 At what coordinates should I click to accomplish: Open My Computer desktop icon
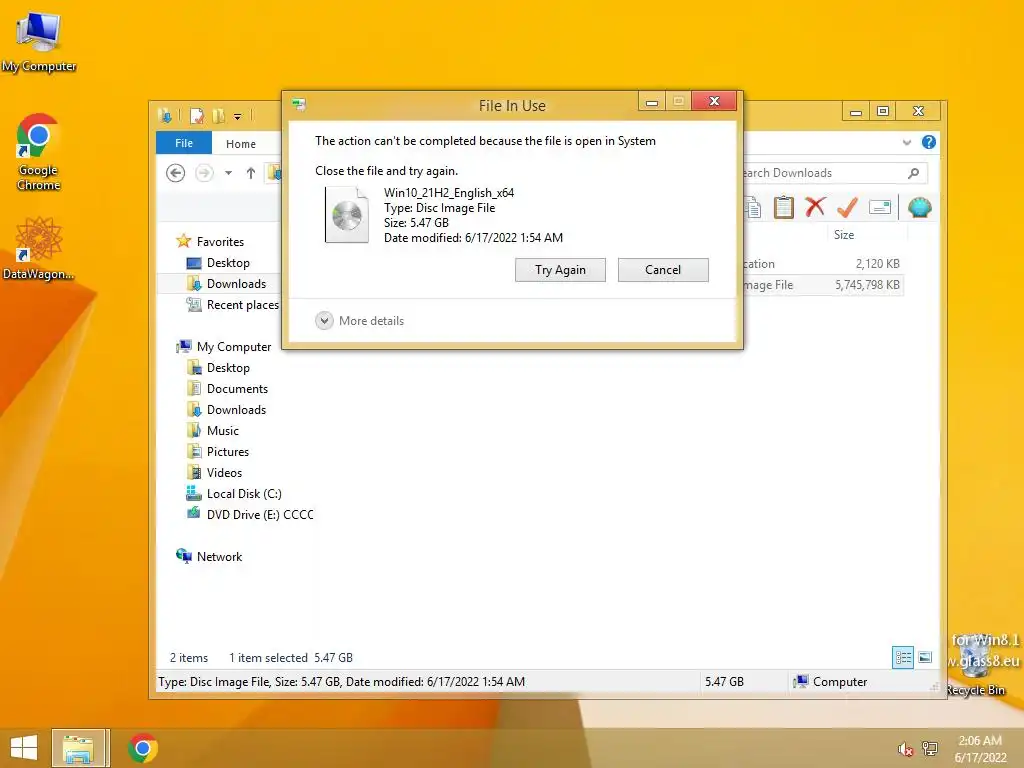39,43
